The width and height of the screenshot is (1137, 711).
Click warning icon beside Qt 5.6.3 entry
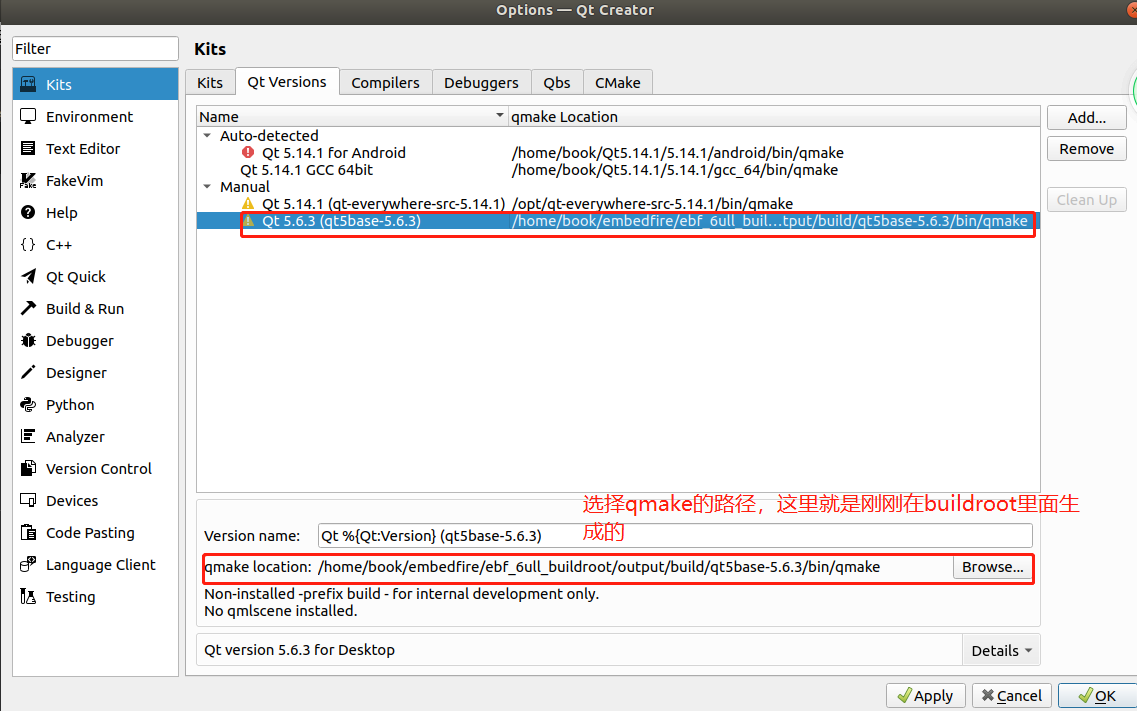[248, 220]
